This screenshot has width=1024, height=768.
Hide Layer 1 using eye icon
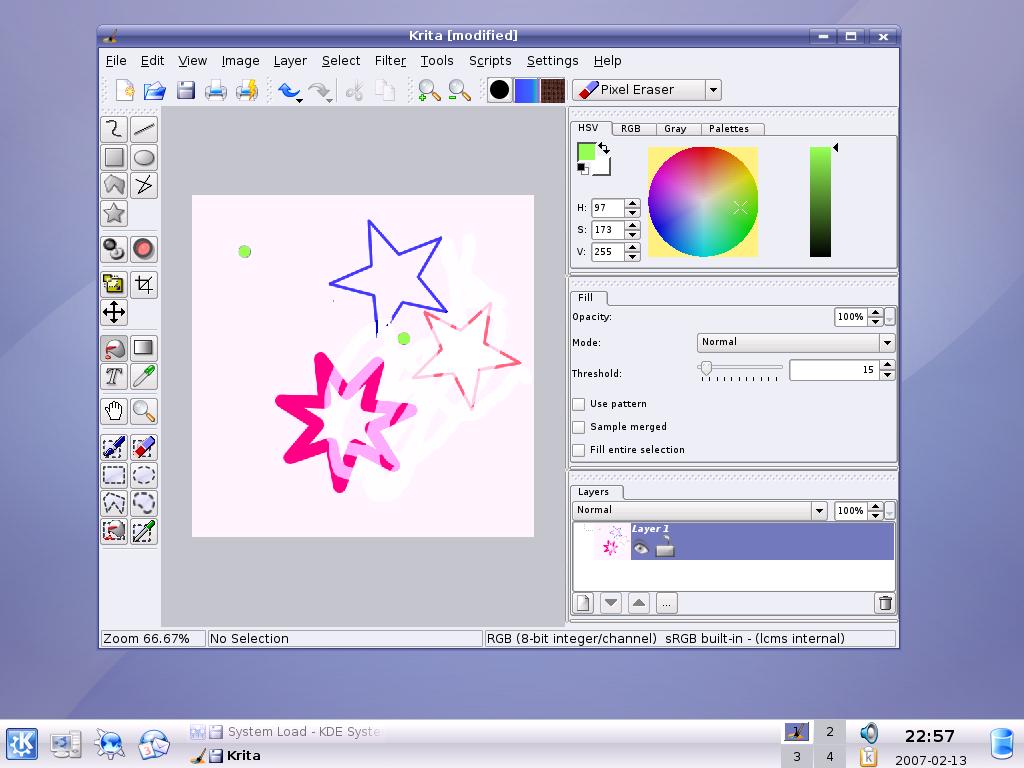click(641, 549)
